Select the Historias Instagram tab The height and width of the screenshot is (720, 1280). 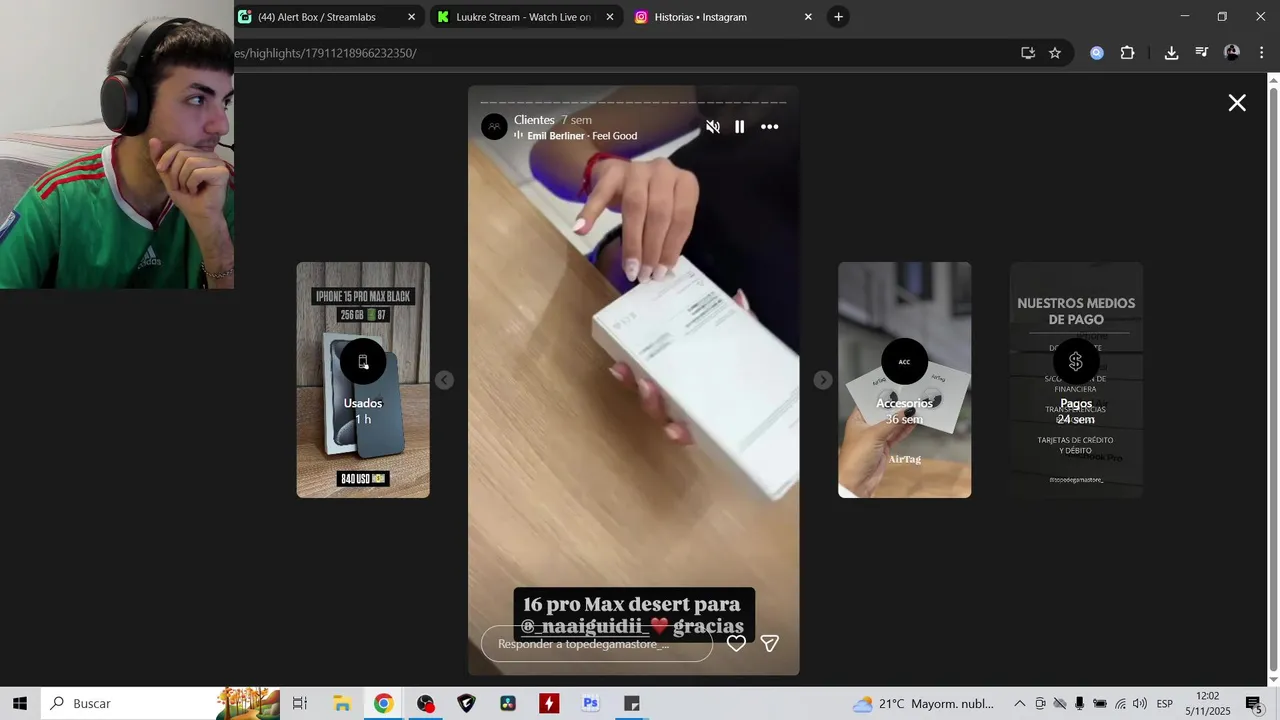coord(701,17)
